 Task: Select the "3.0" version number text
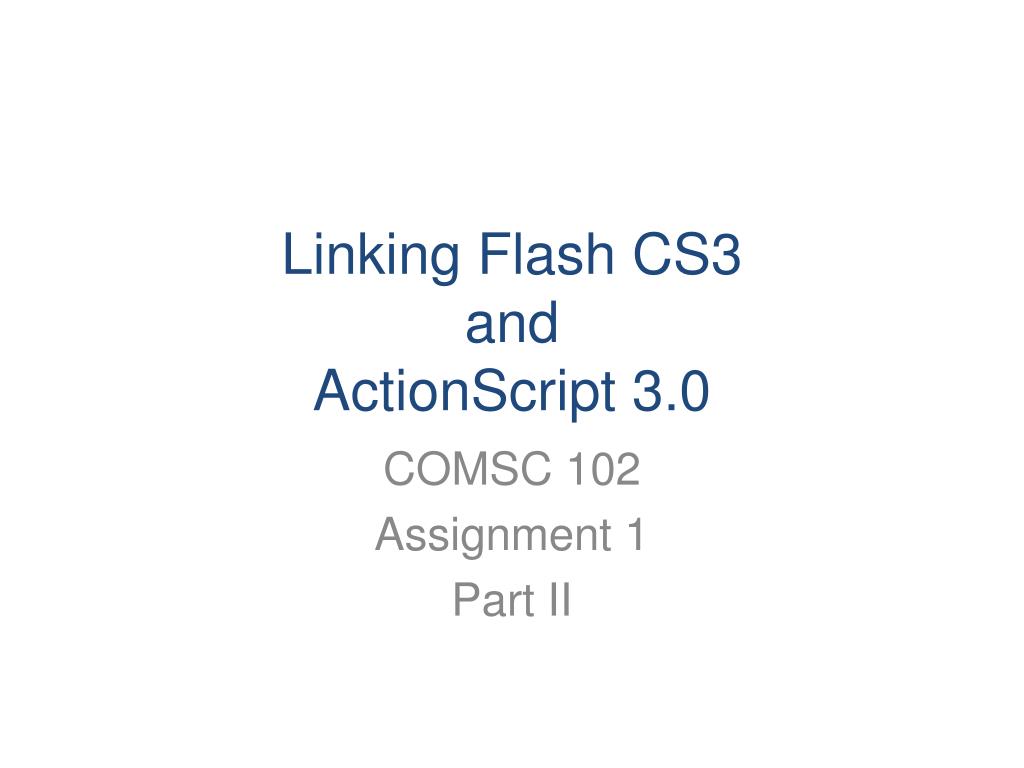[x=671, y=391]
